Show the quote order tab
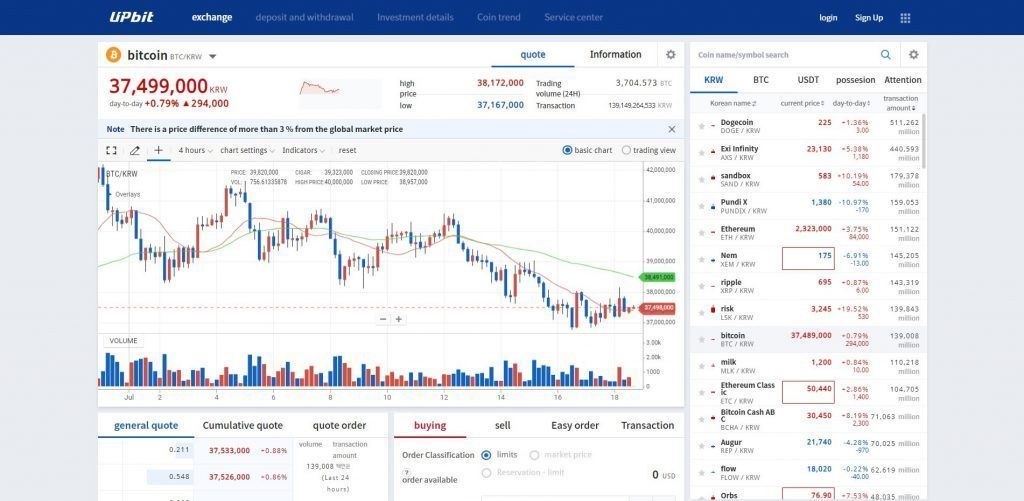The image size is (1024, 501). click(340, 425)
